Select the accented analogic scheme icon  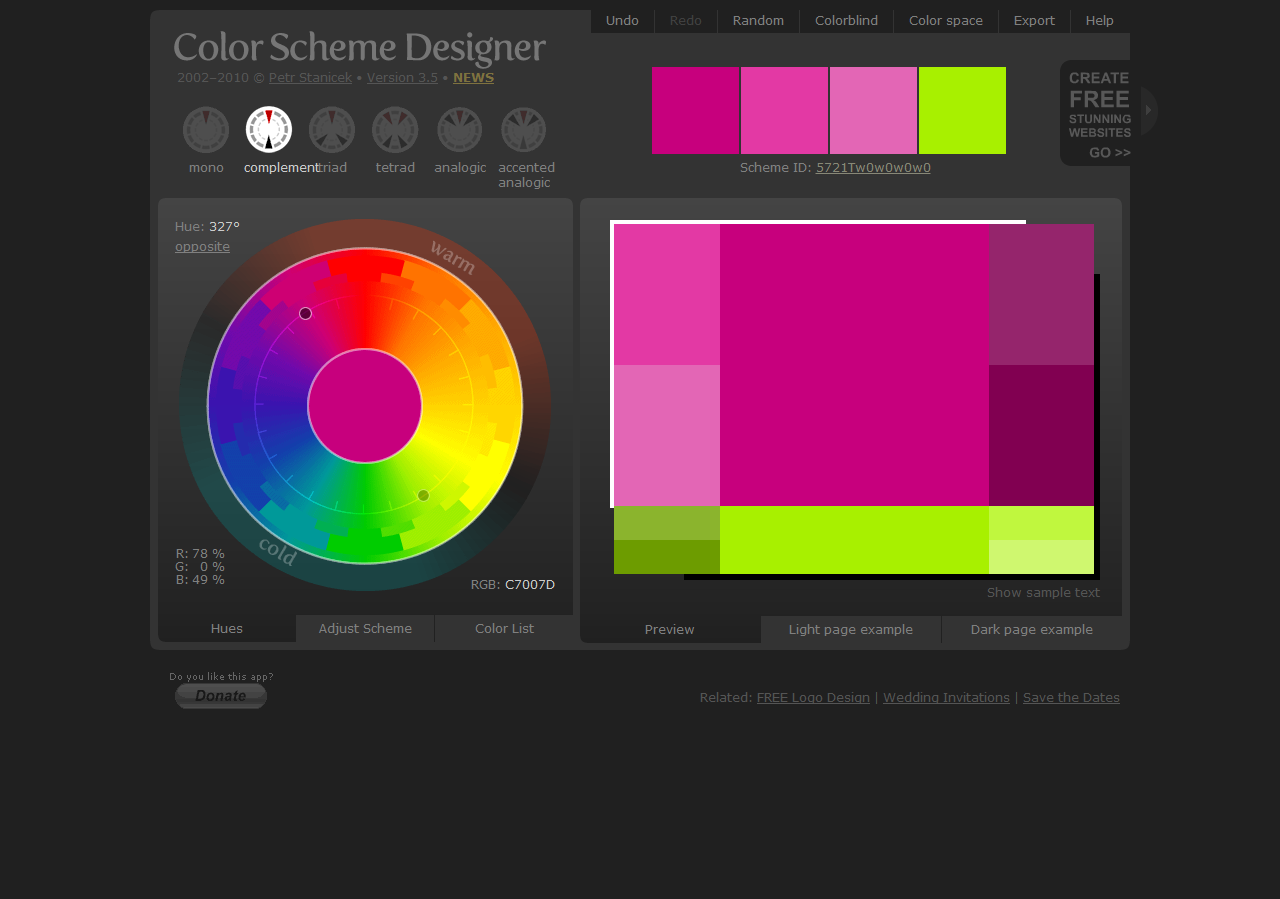click(524, 130)
